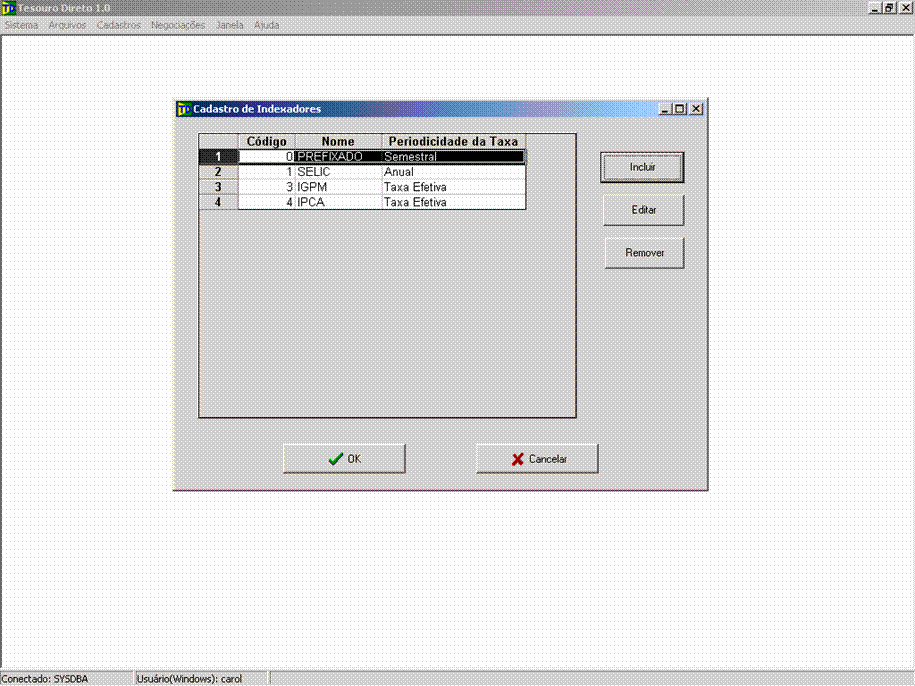Click the red X Cancelar button
The width and height of the screenshot is (915, 686).
537,459
